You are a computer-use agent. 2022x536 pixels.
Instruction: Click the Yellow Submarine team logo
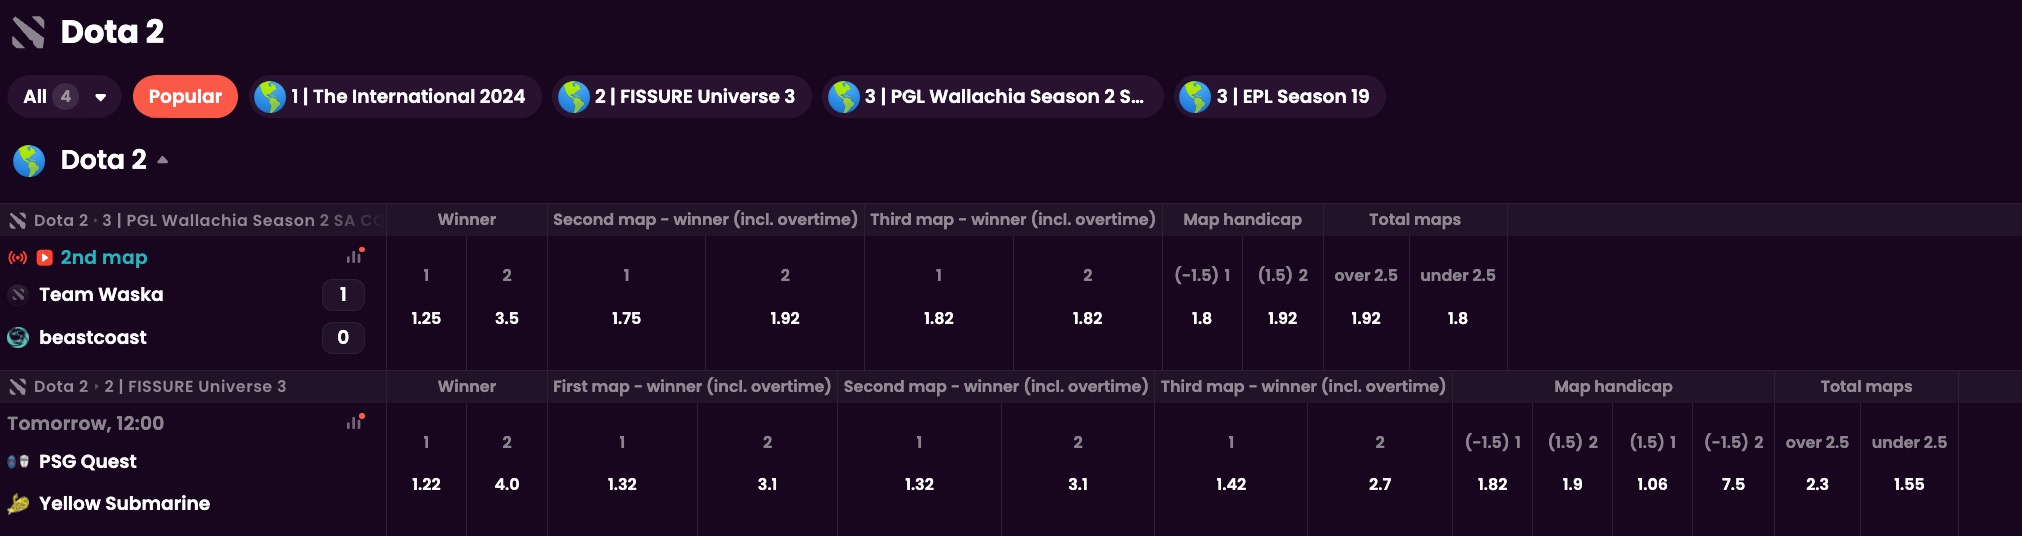pyautogui.click(x=18, y=503)
